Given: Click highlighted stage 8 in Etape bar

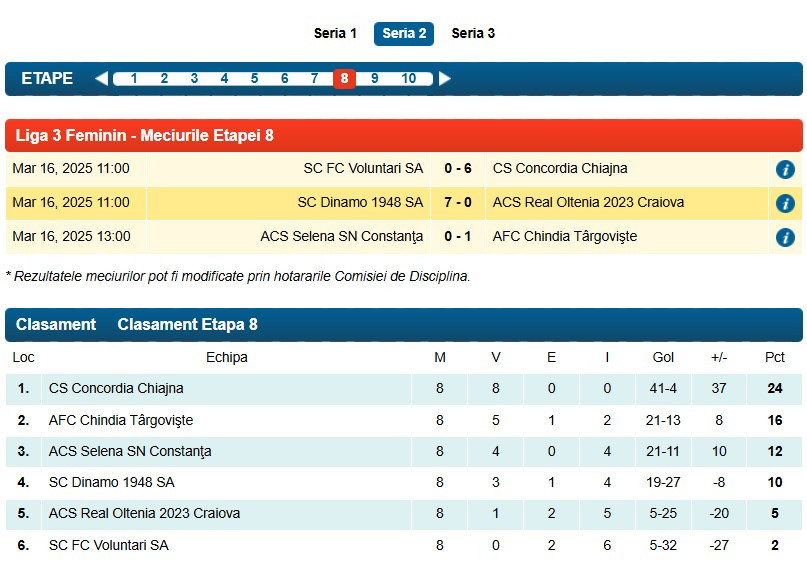Looking at the screenshot, I should point(344,79).
